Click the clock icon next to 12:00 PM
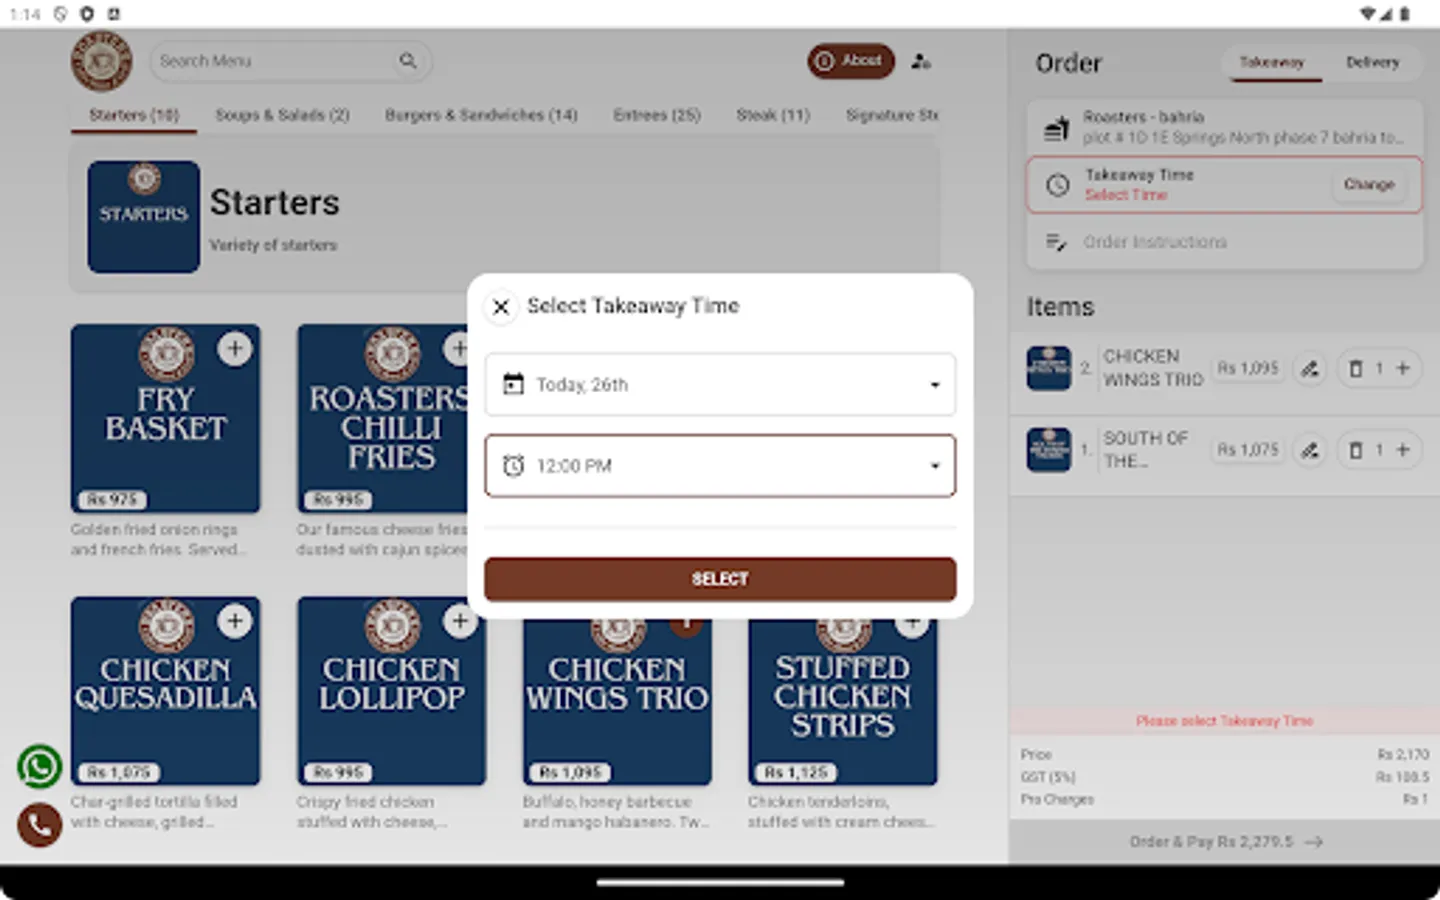The image size is (1440, 900). [513, 465]
